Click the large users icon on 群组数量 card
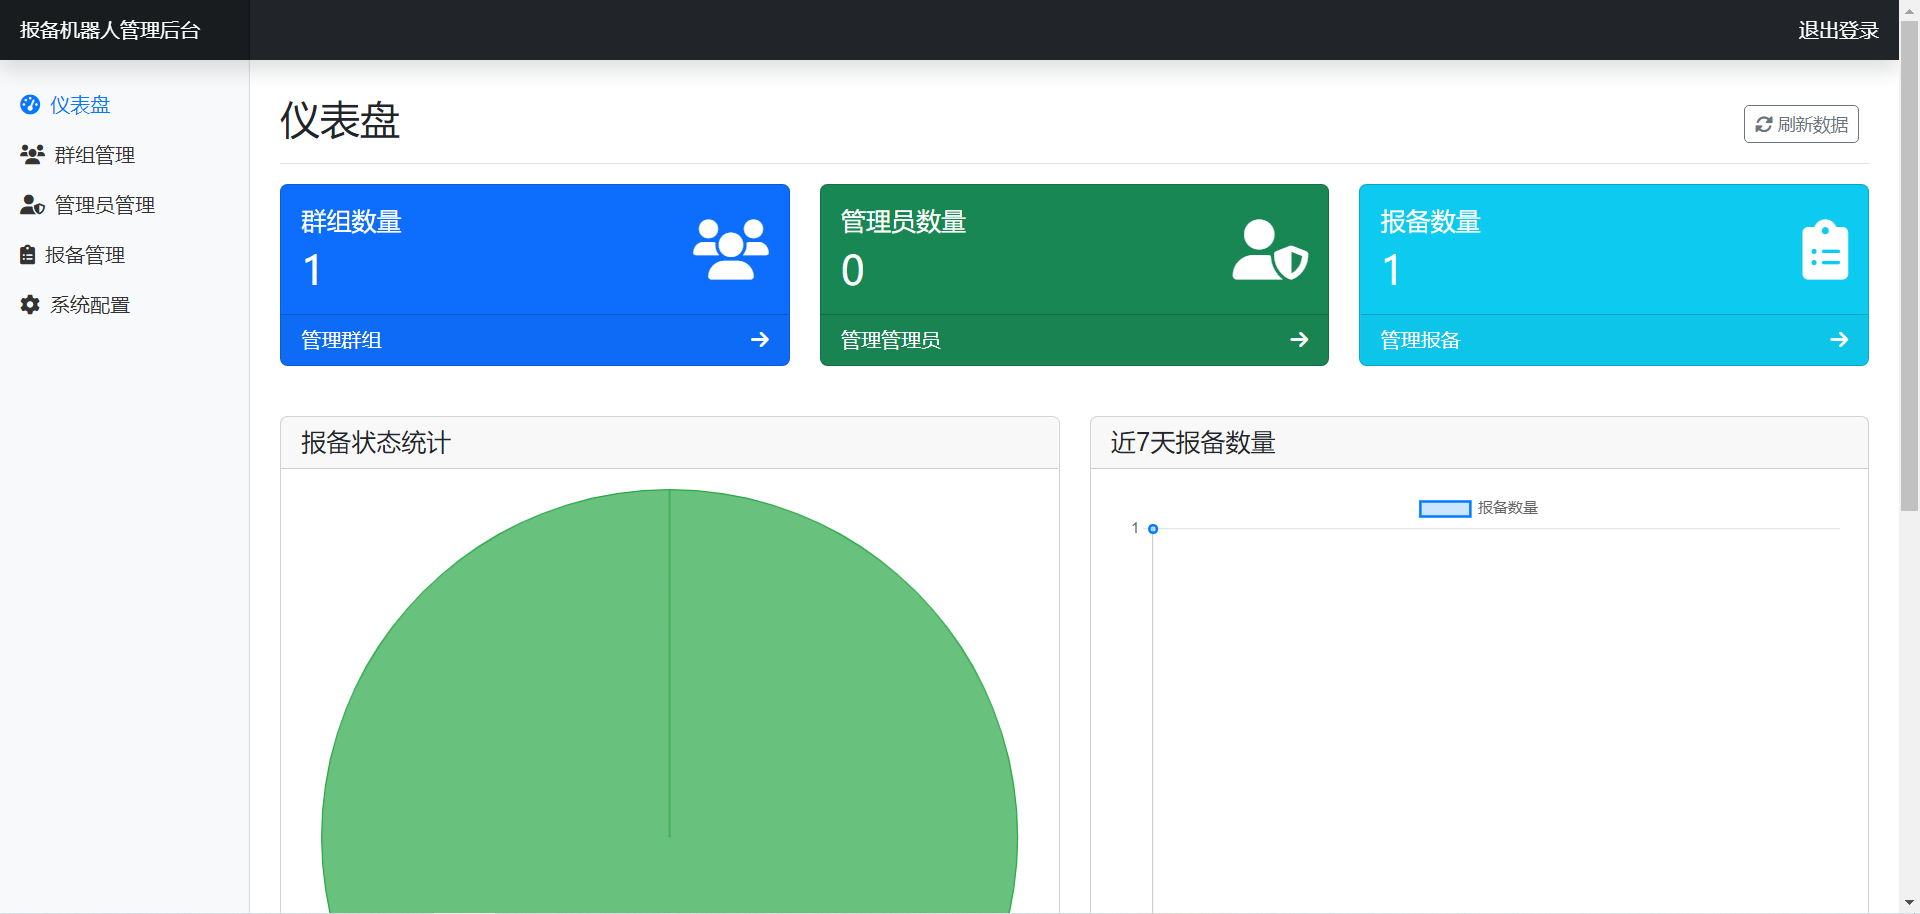 730,249
